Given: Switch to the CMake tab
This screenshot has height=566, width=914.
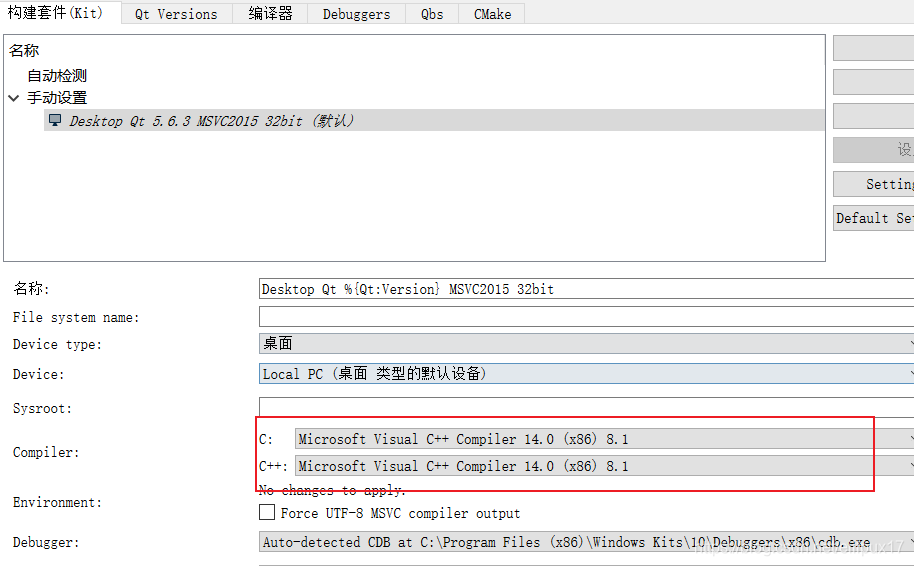Looking at the screenshot, I should [492, 14].
